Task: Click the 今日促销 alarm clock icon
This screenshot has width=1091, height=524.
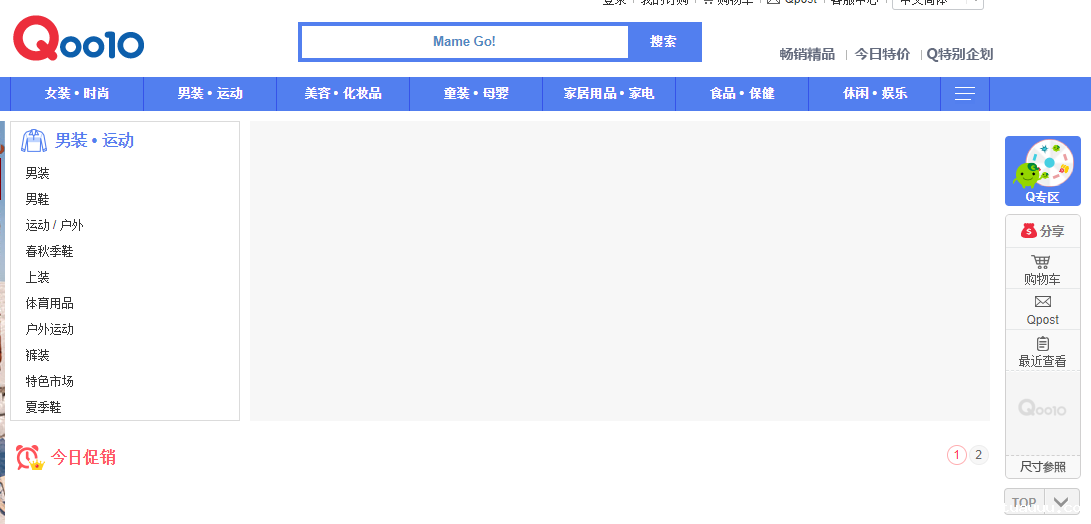Action: tap(29, 457)
